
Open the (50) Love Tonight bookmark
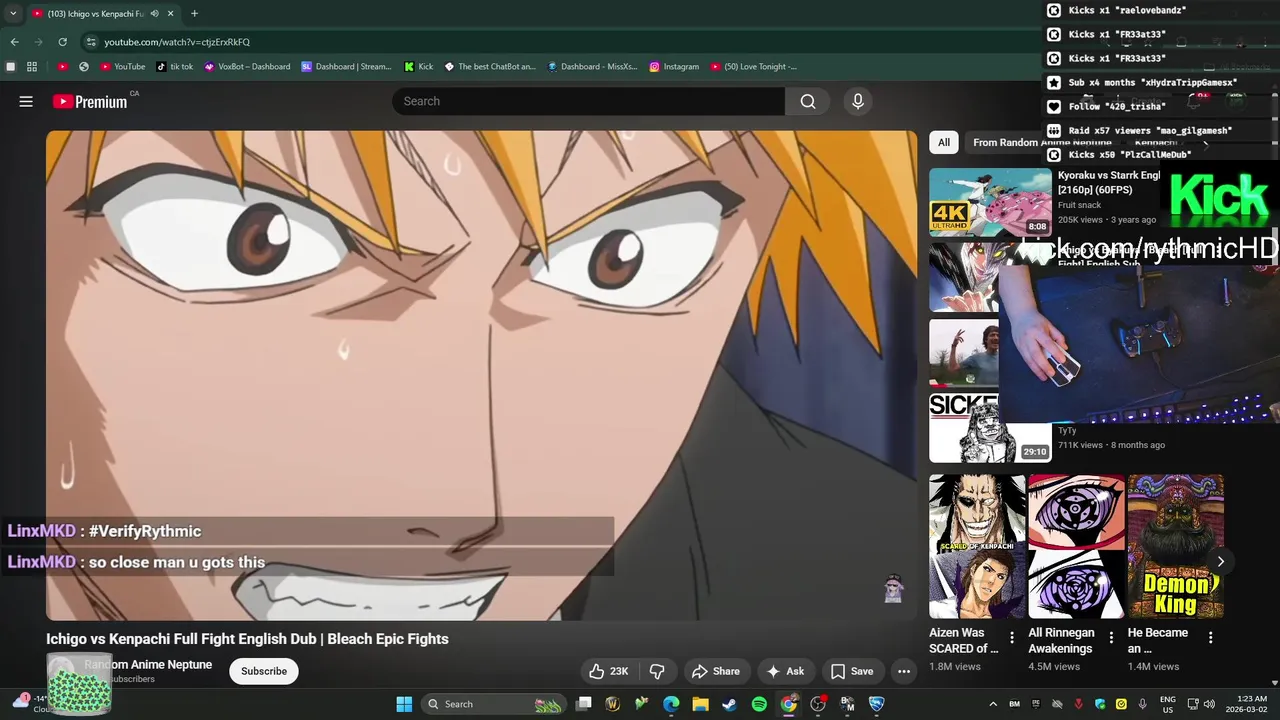754,67
